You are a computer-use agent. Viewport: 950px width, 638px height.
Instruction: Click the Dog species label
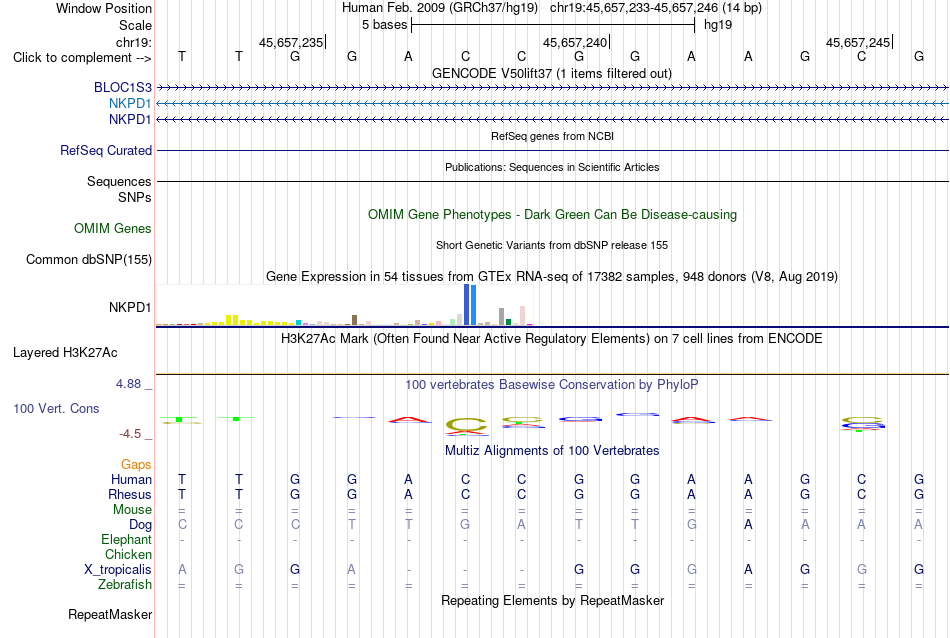tap(140, 525)
